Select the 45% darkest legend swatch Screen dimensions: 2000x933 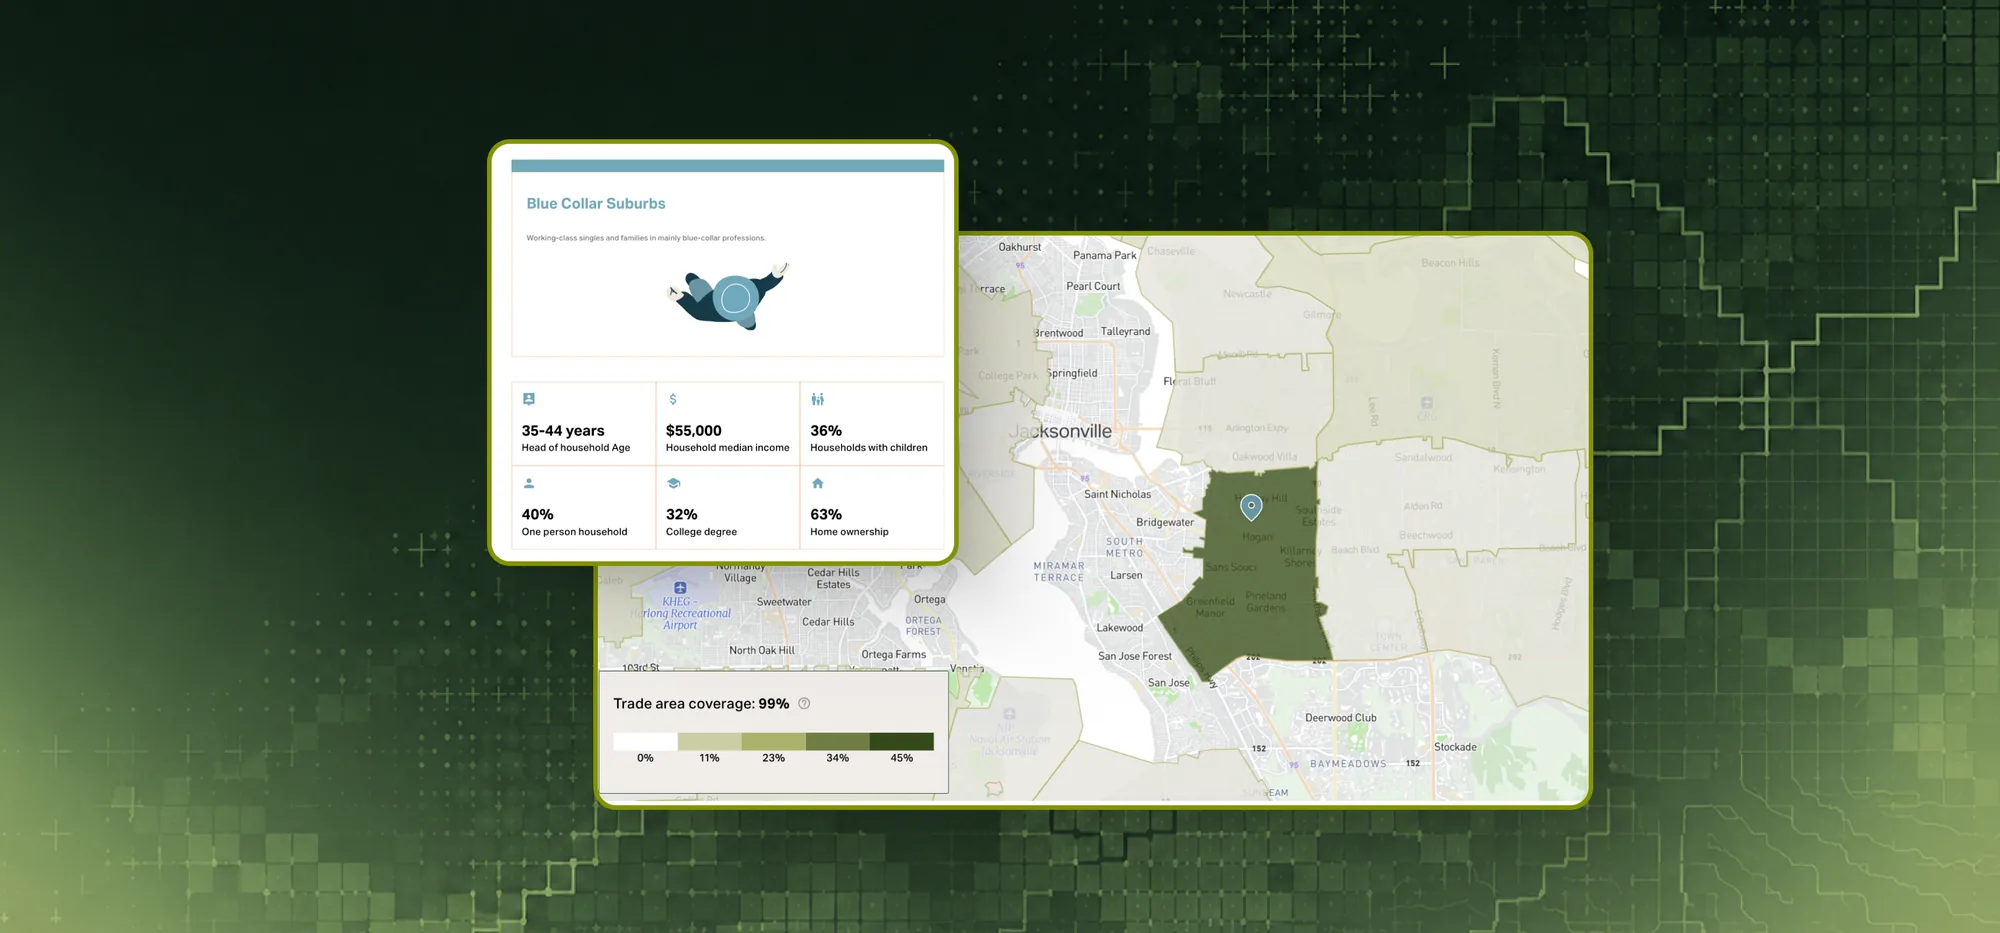tap(901, 741)
